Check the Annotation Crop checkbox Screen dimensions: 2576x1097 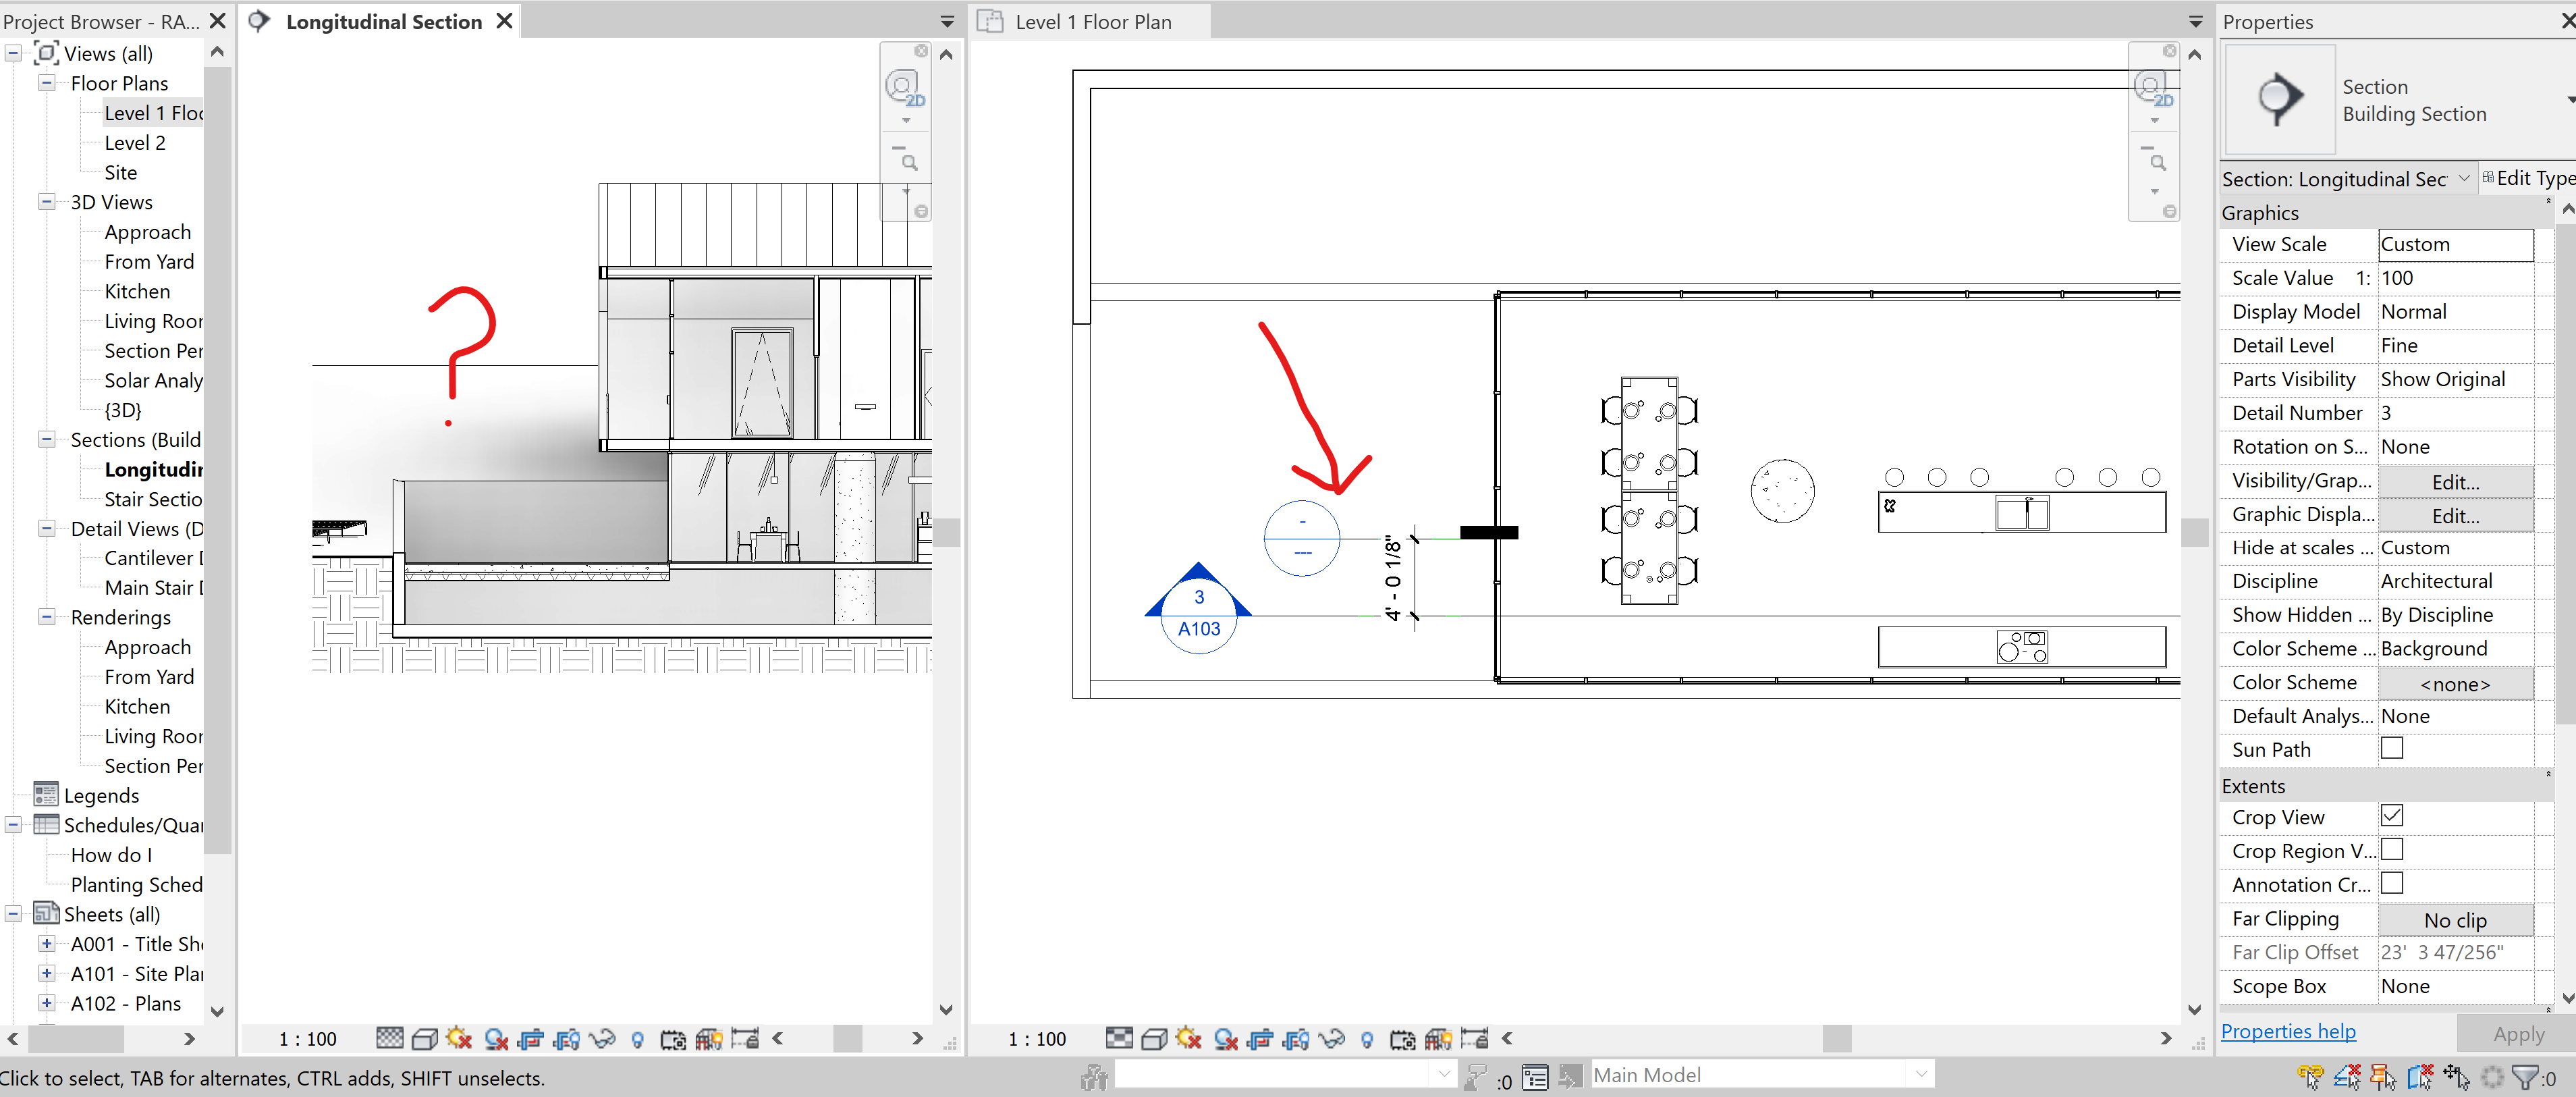[2391, 884]
